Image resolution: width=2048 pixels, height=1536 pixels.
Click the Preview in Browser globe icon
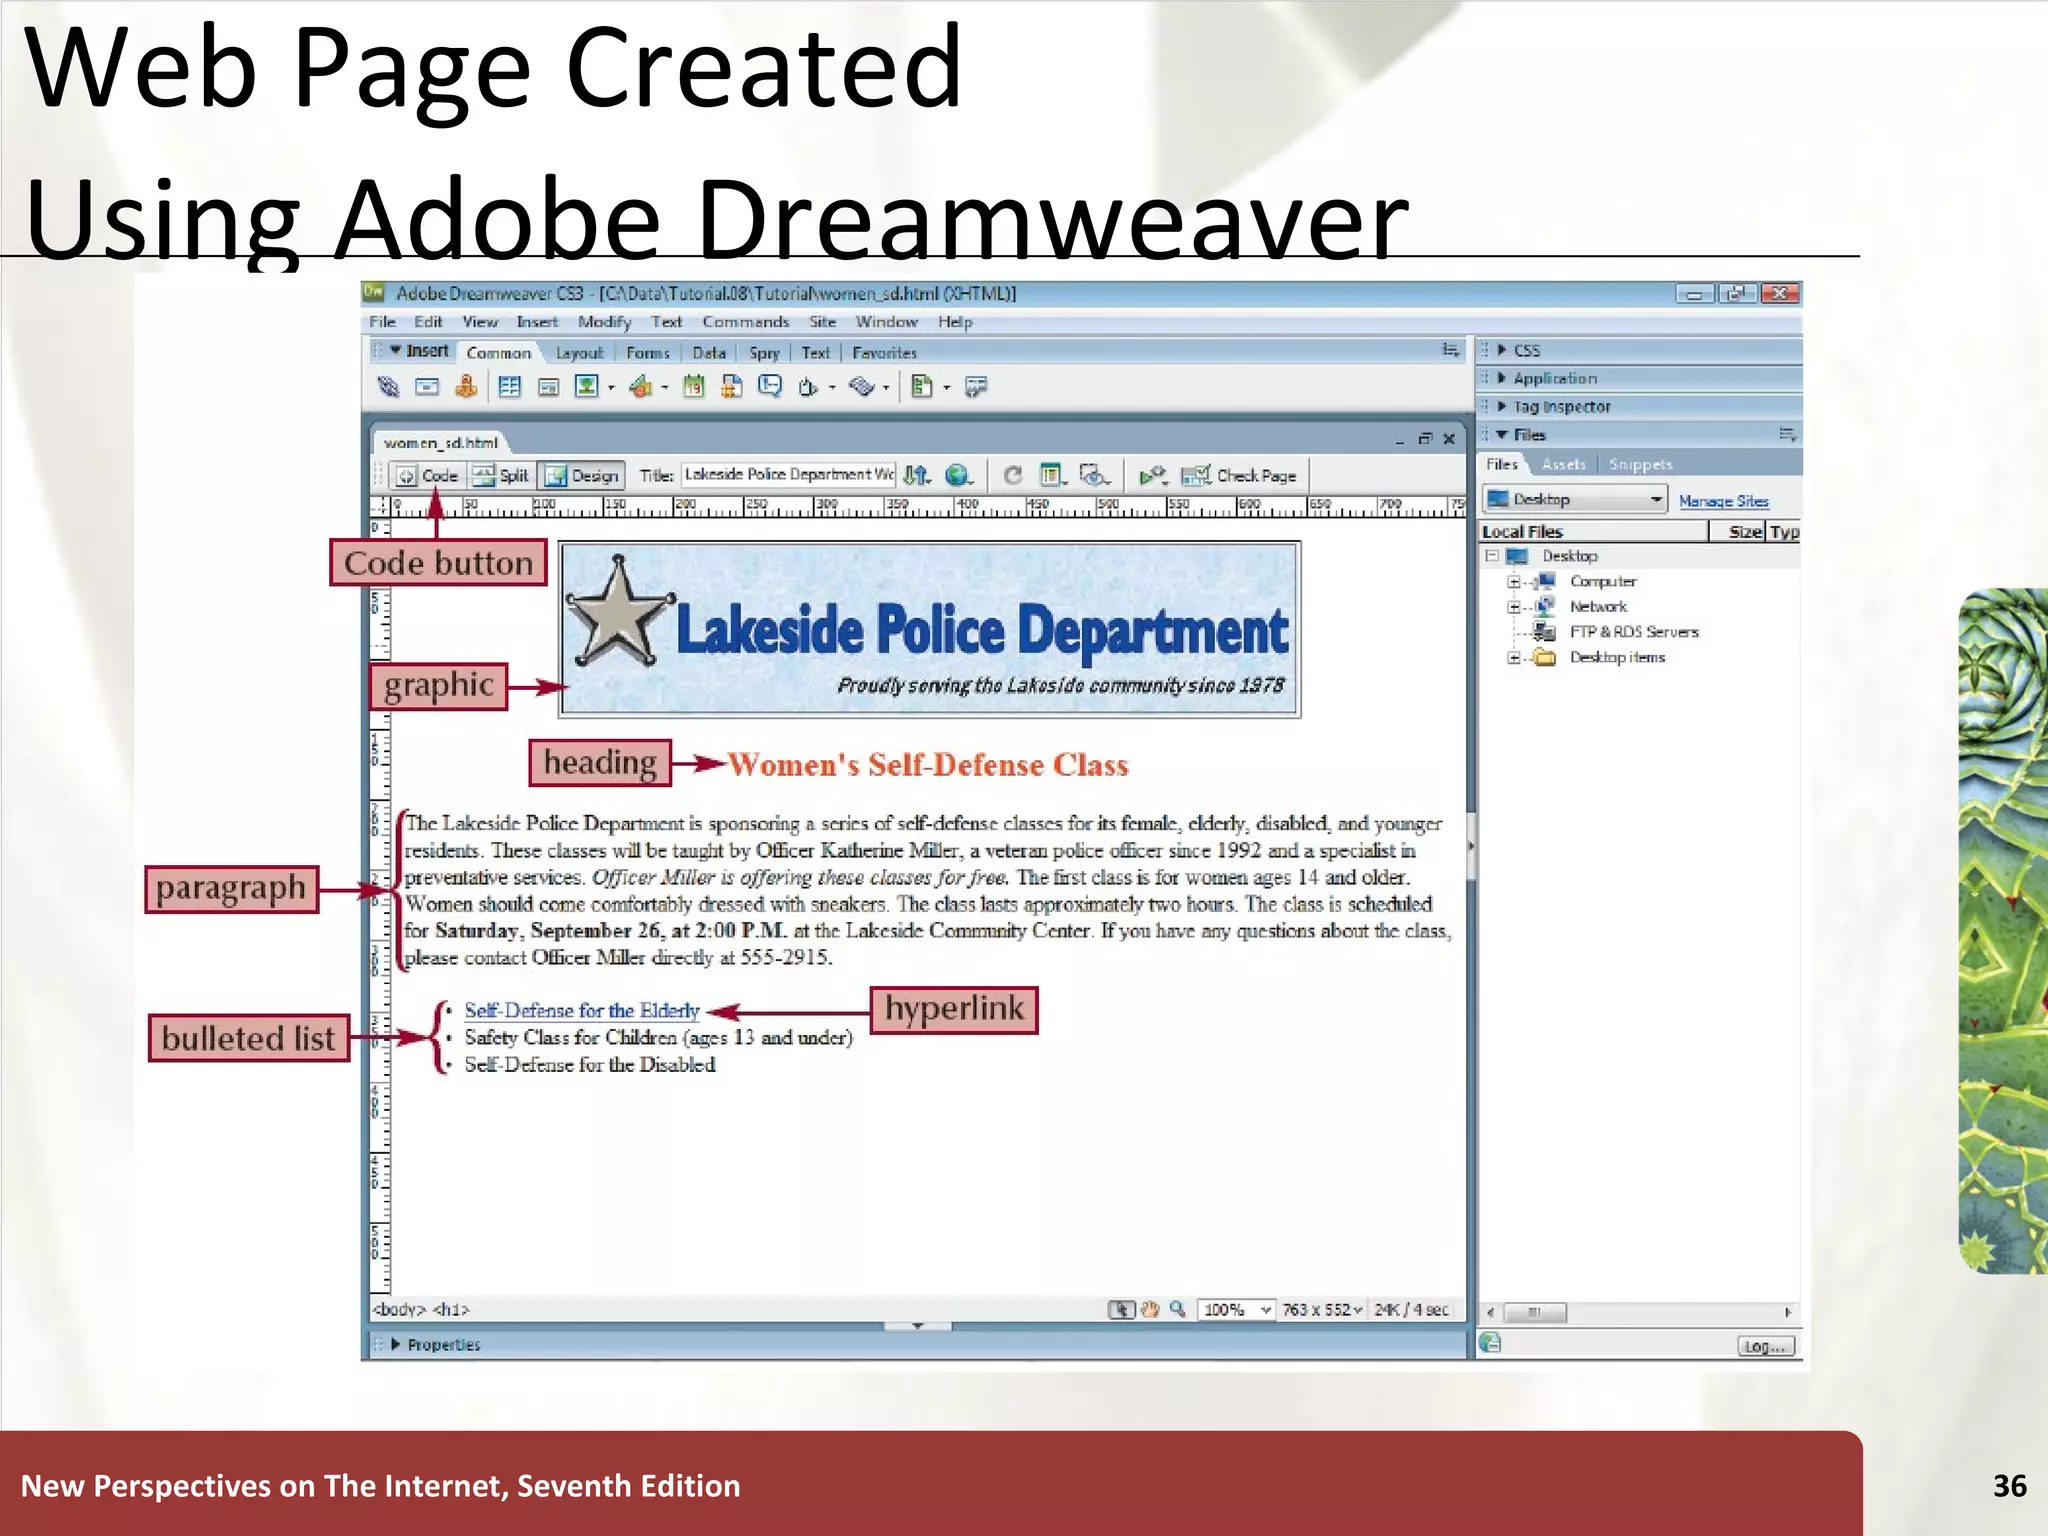(x=958, y=475)
